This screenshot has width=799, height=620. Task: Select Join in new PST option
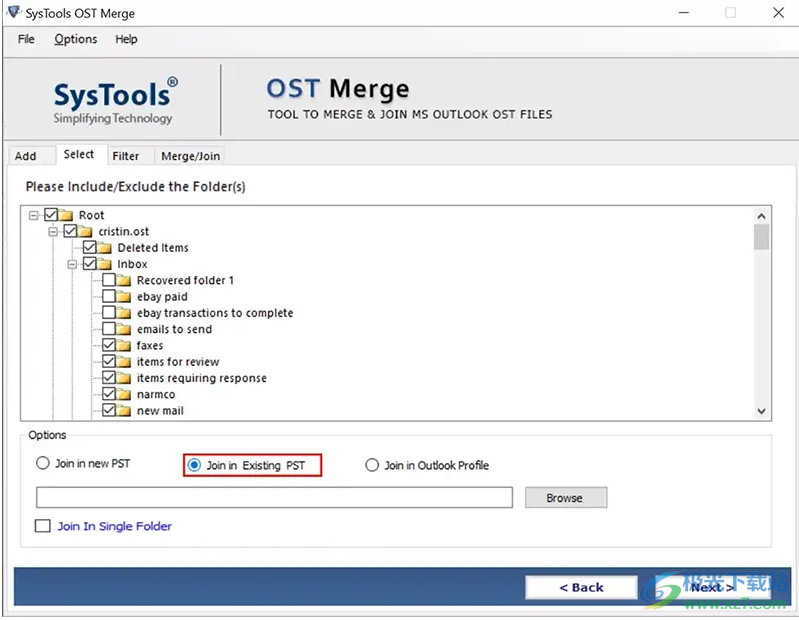click(42, 464)
